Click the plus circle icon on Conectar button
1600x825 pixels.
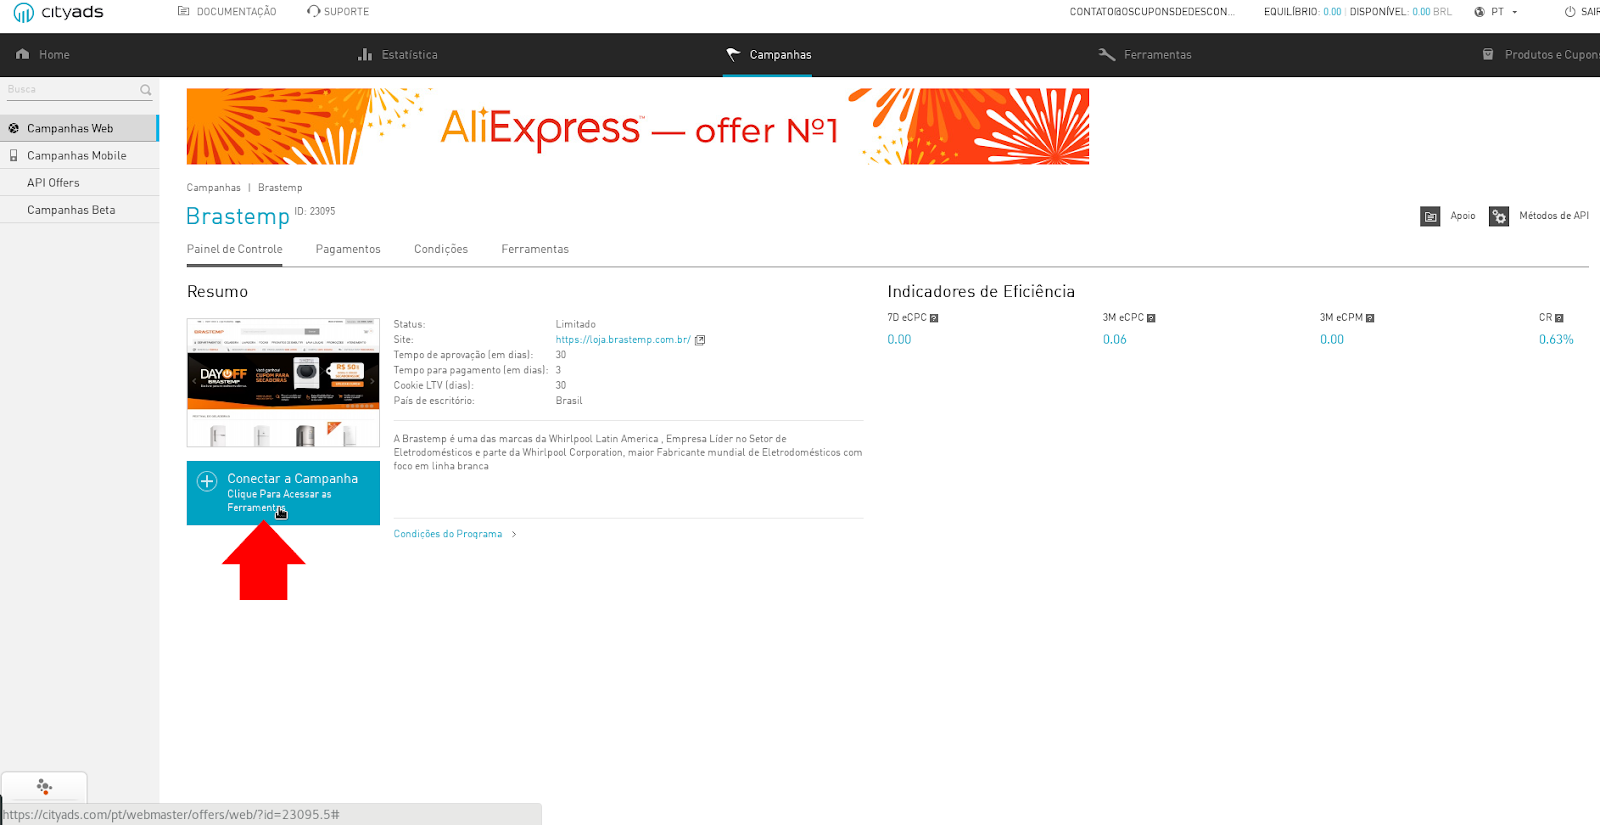coord(207,481)
